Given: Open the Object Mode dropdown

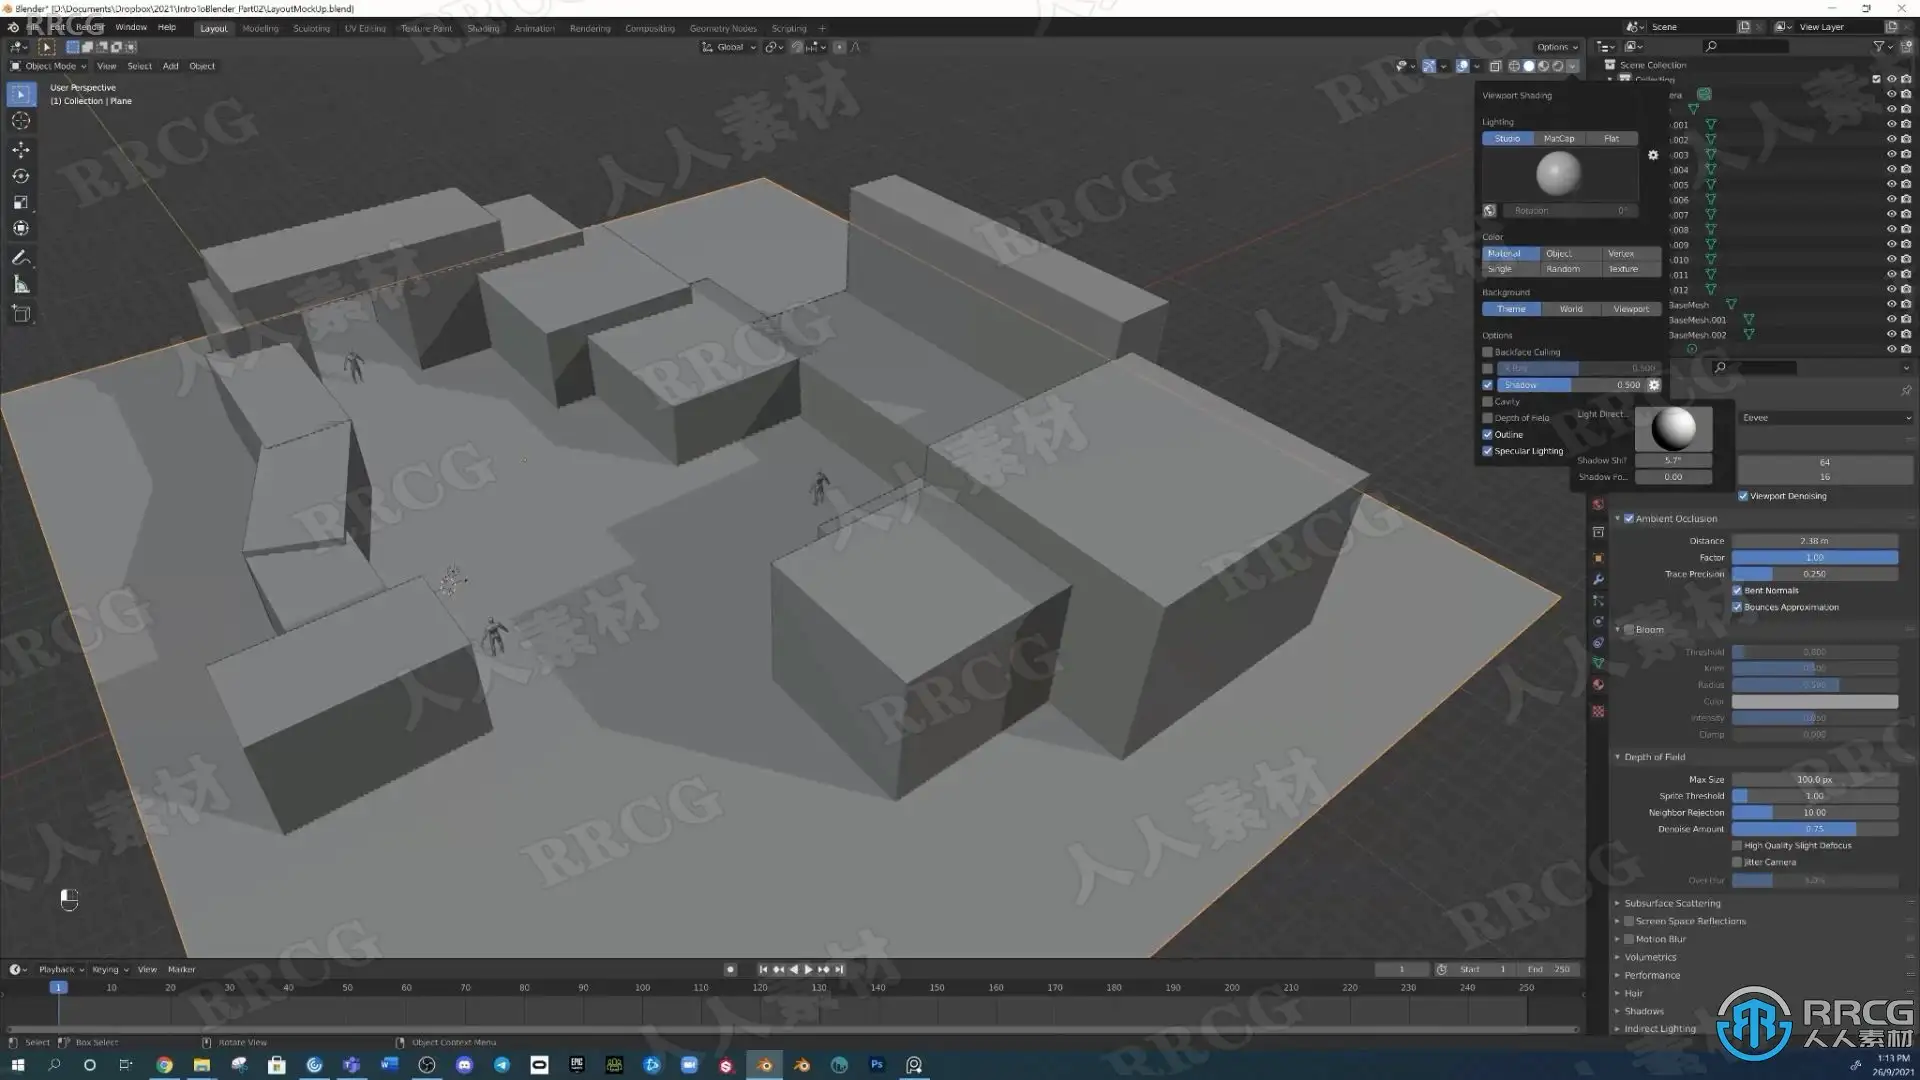Looking at the screenshot, I should point(49,66).
